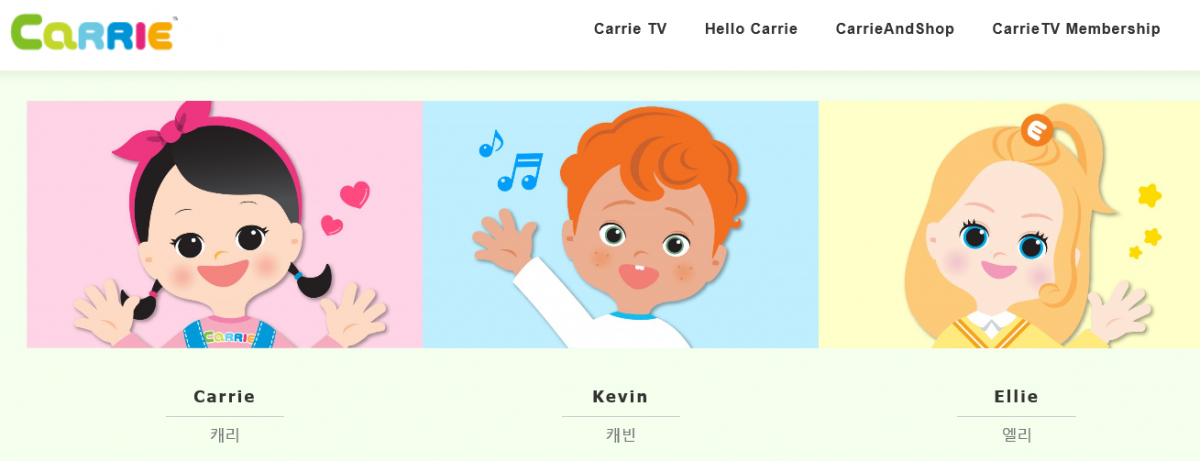Click the Kevin name label
Image resolution: width=1200 pixels, height=461 pixels.
pyautogui.click(x=620, y=397)
